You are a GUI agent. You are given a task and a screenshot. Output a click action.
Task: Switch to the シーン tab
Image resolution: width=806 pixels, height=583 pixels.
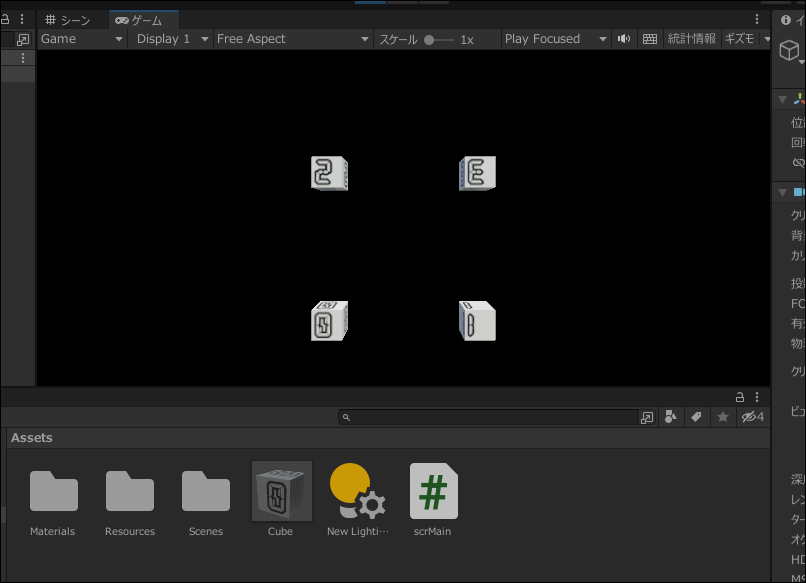coord(68,20)
